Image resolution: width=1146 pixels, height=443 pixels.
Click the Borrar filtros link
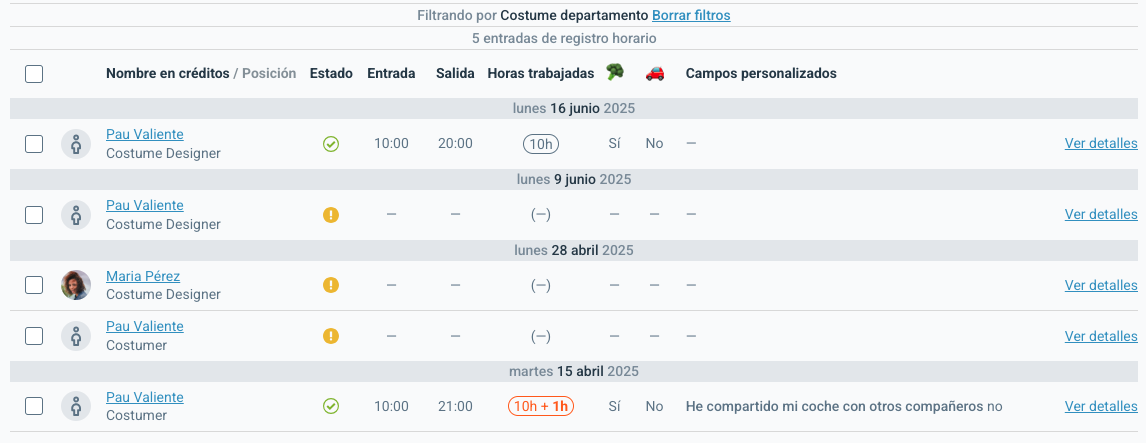pos(691,15)
